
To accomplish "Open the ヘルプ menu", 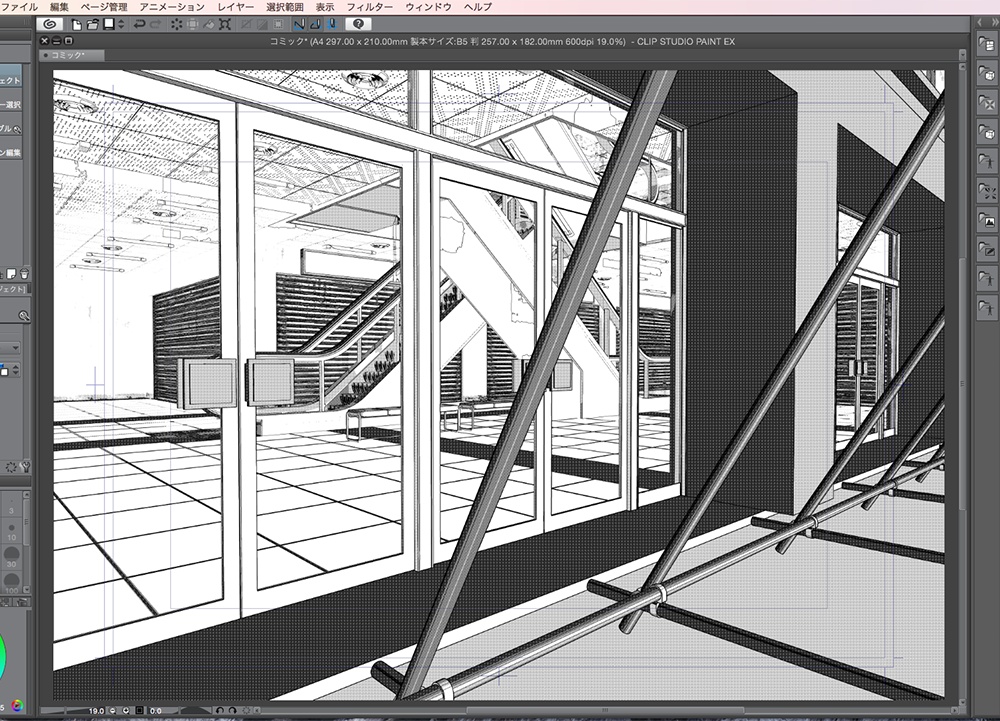I will pos(478,7).
